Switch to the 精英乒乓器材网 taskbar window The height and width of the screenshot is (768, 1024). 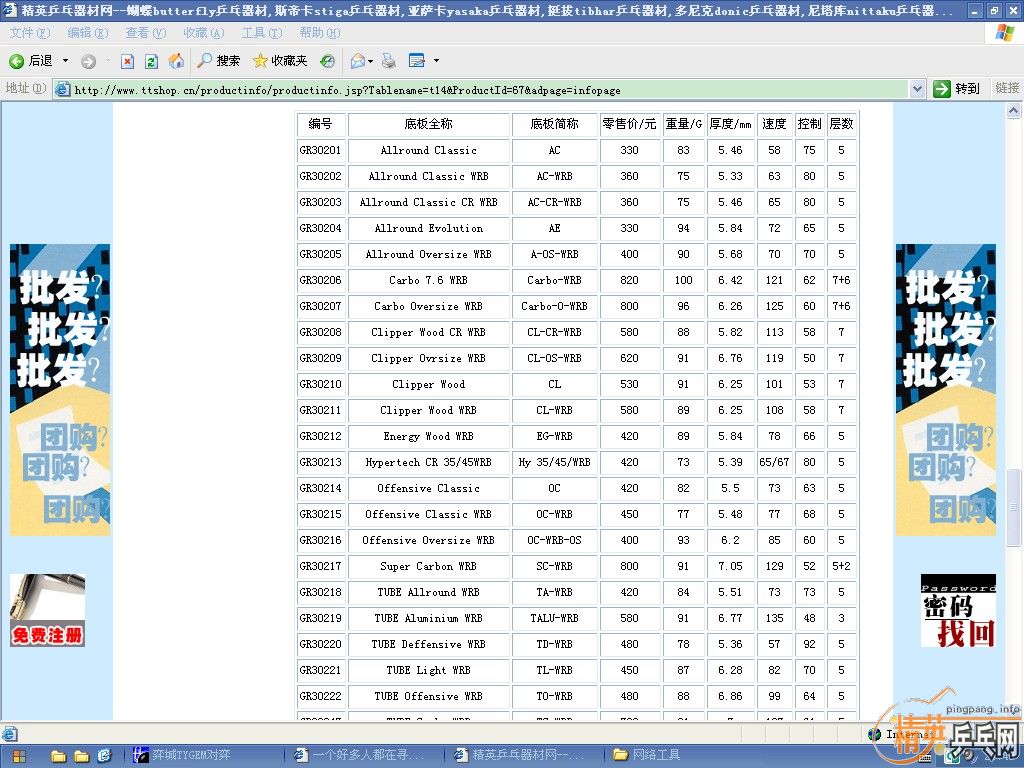[x=526, y=756]
